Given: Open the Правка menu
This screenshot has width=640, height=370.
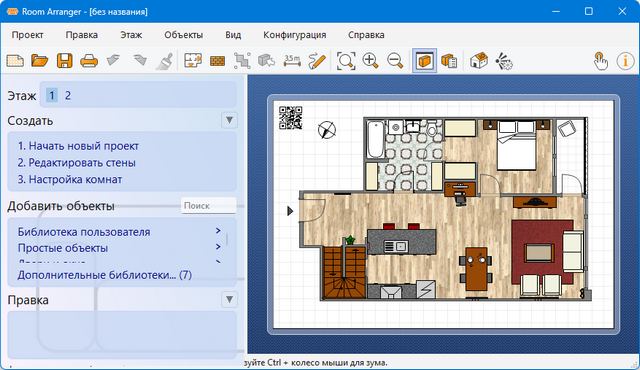Looking at the screenshot, I should [82, 35].
